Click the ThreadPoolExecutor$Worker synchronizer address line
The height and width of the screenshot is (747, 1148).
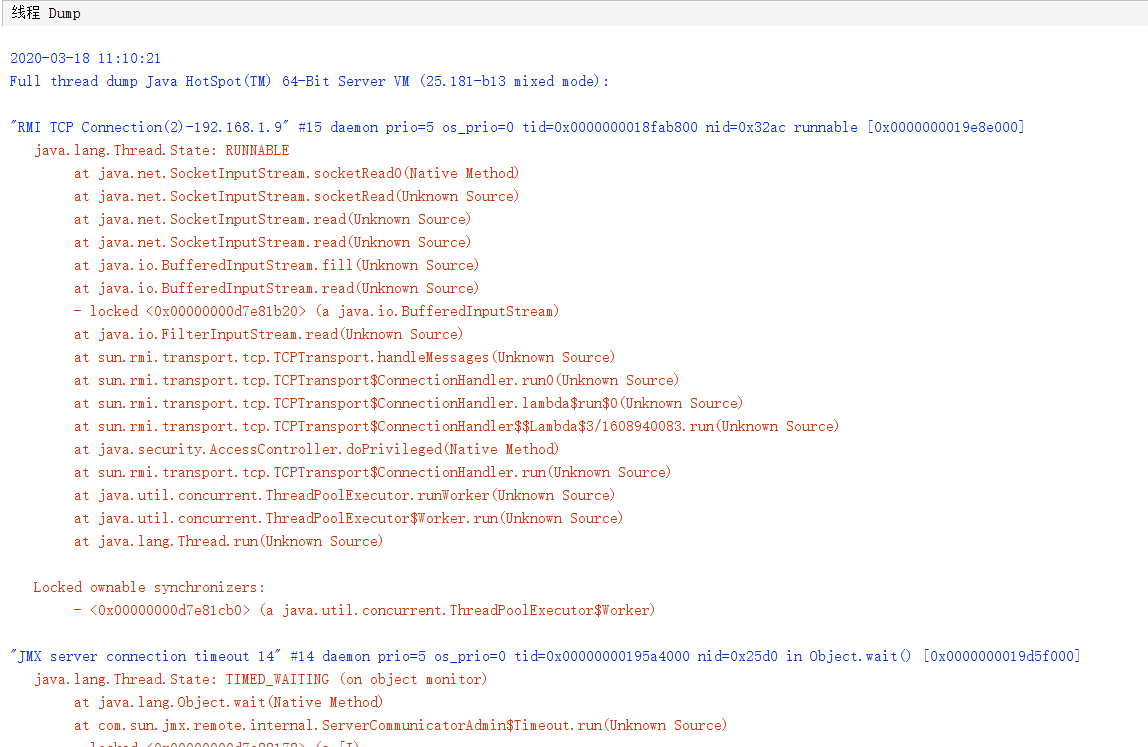tap(350, 609)
